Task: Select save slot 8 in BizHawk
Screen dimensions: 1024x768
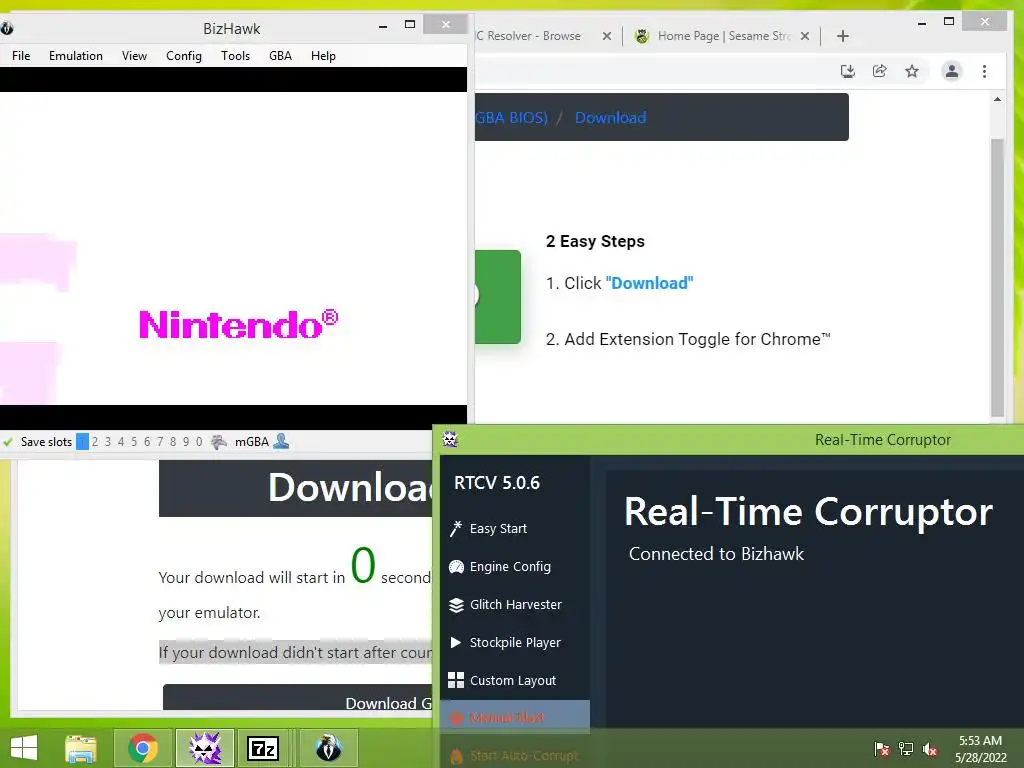Action: 173,441
